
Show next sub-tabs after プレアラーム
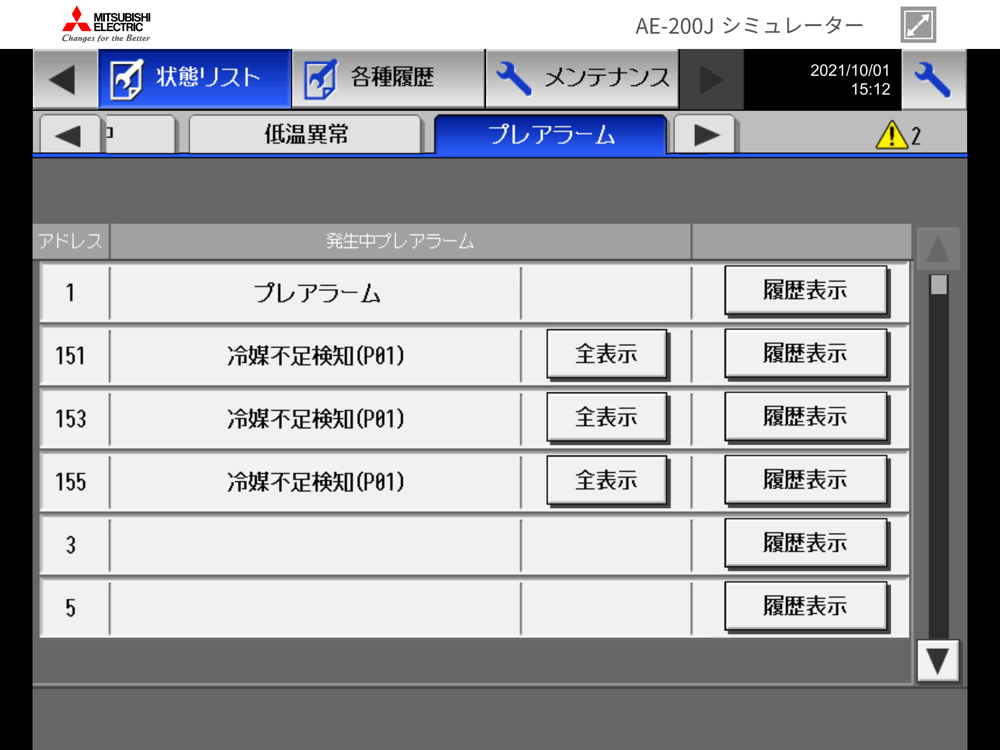coord(705,135)
